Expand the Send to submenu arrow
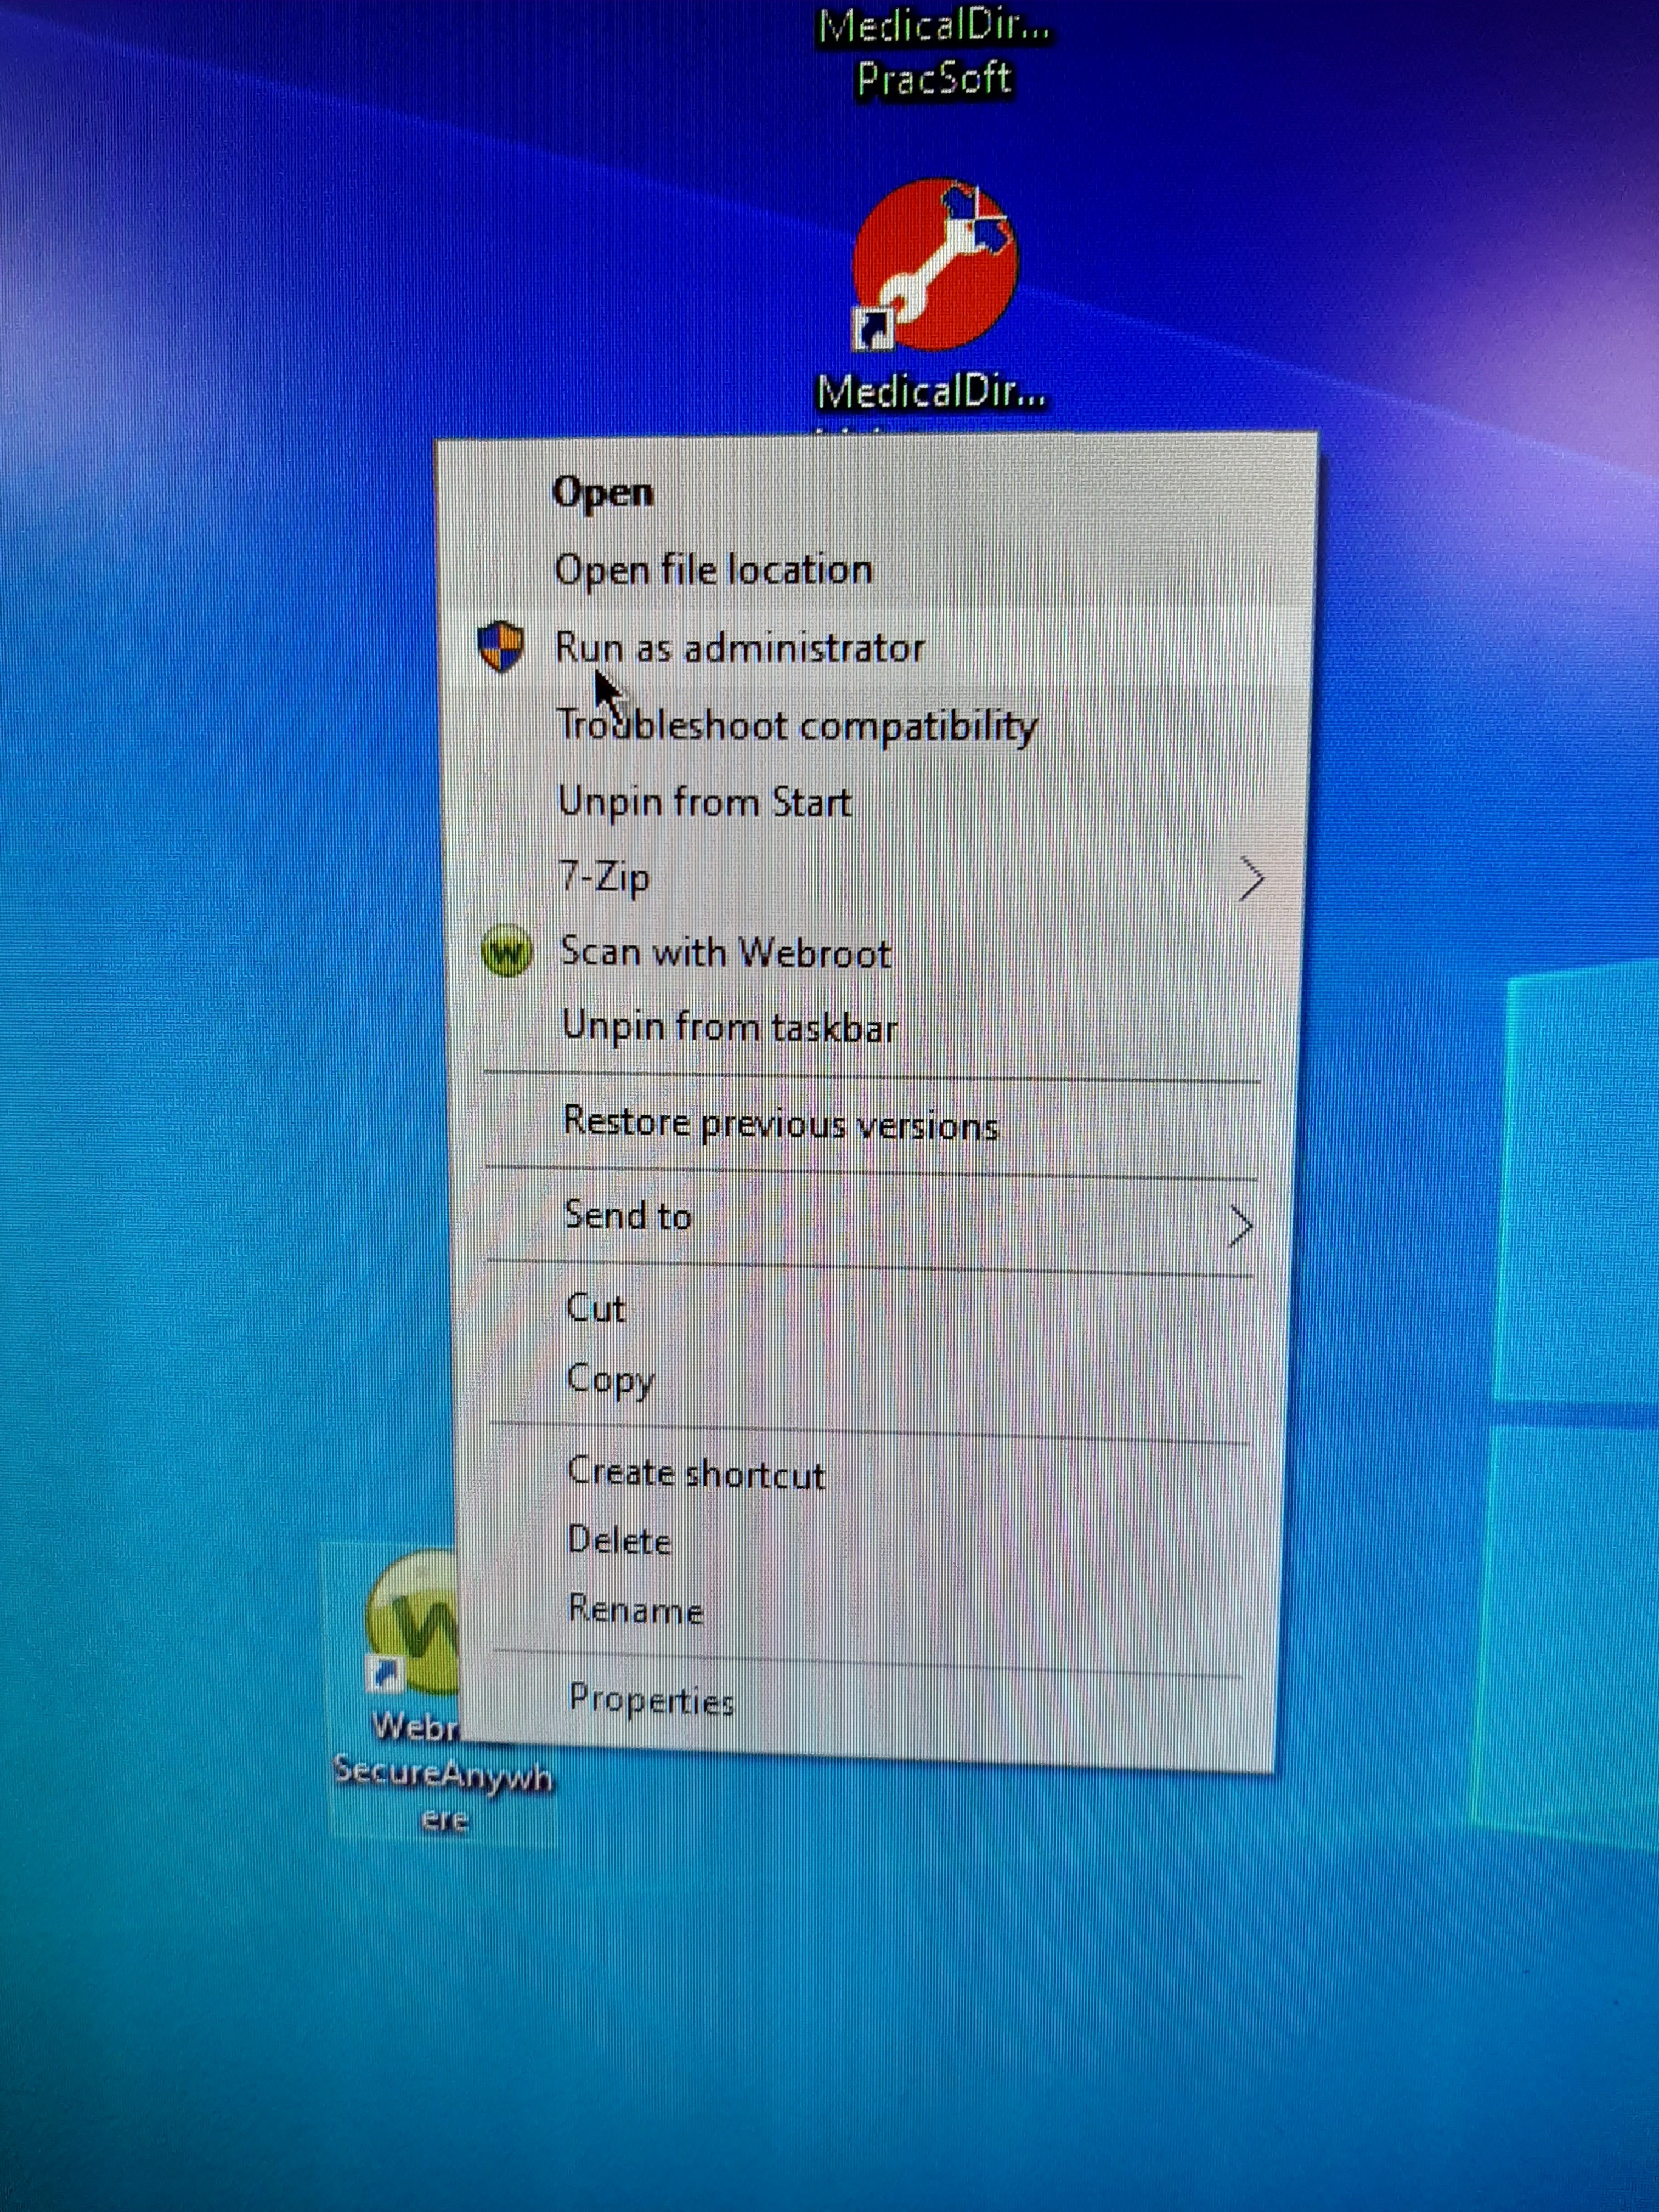 tap(1240, 1227)
